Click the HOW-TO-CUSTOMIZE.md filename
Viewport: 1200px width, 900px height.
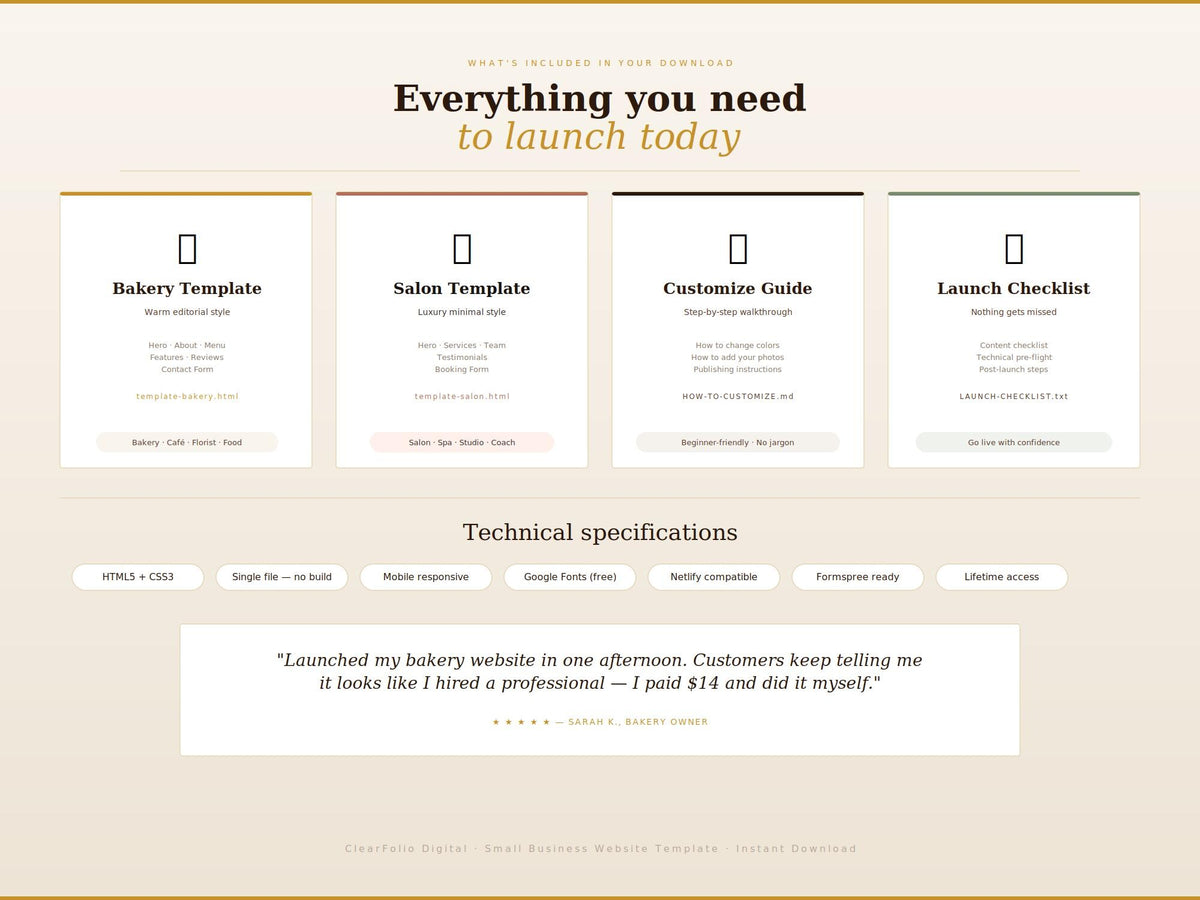pyautogui.click(x=738, y=397)
